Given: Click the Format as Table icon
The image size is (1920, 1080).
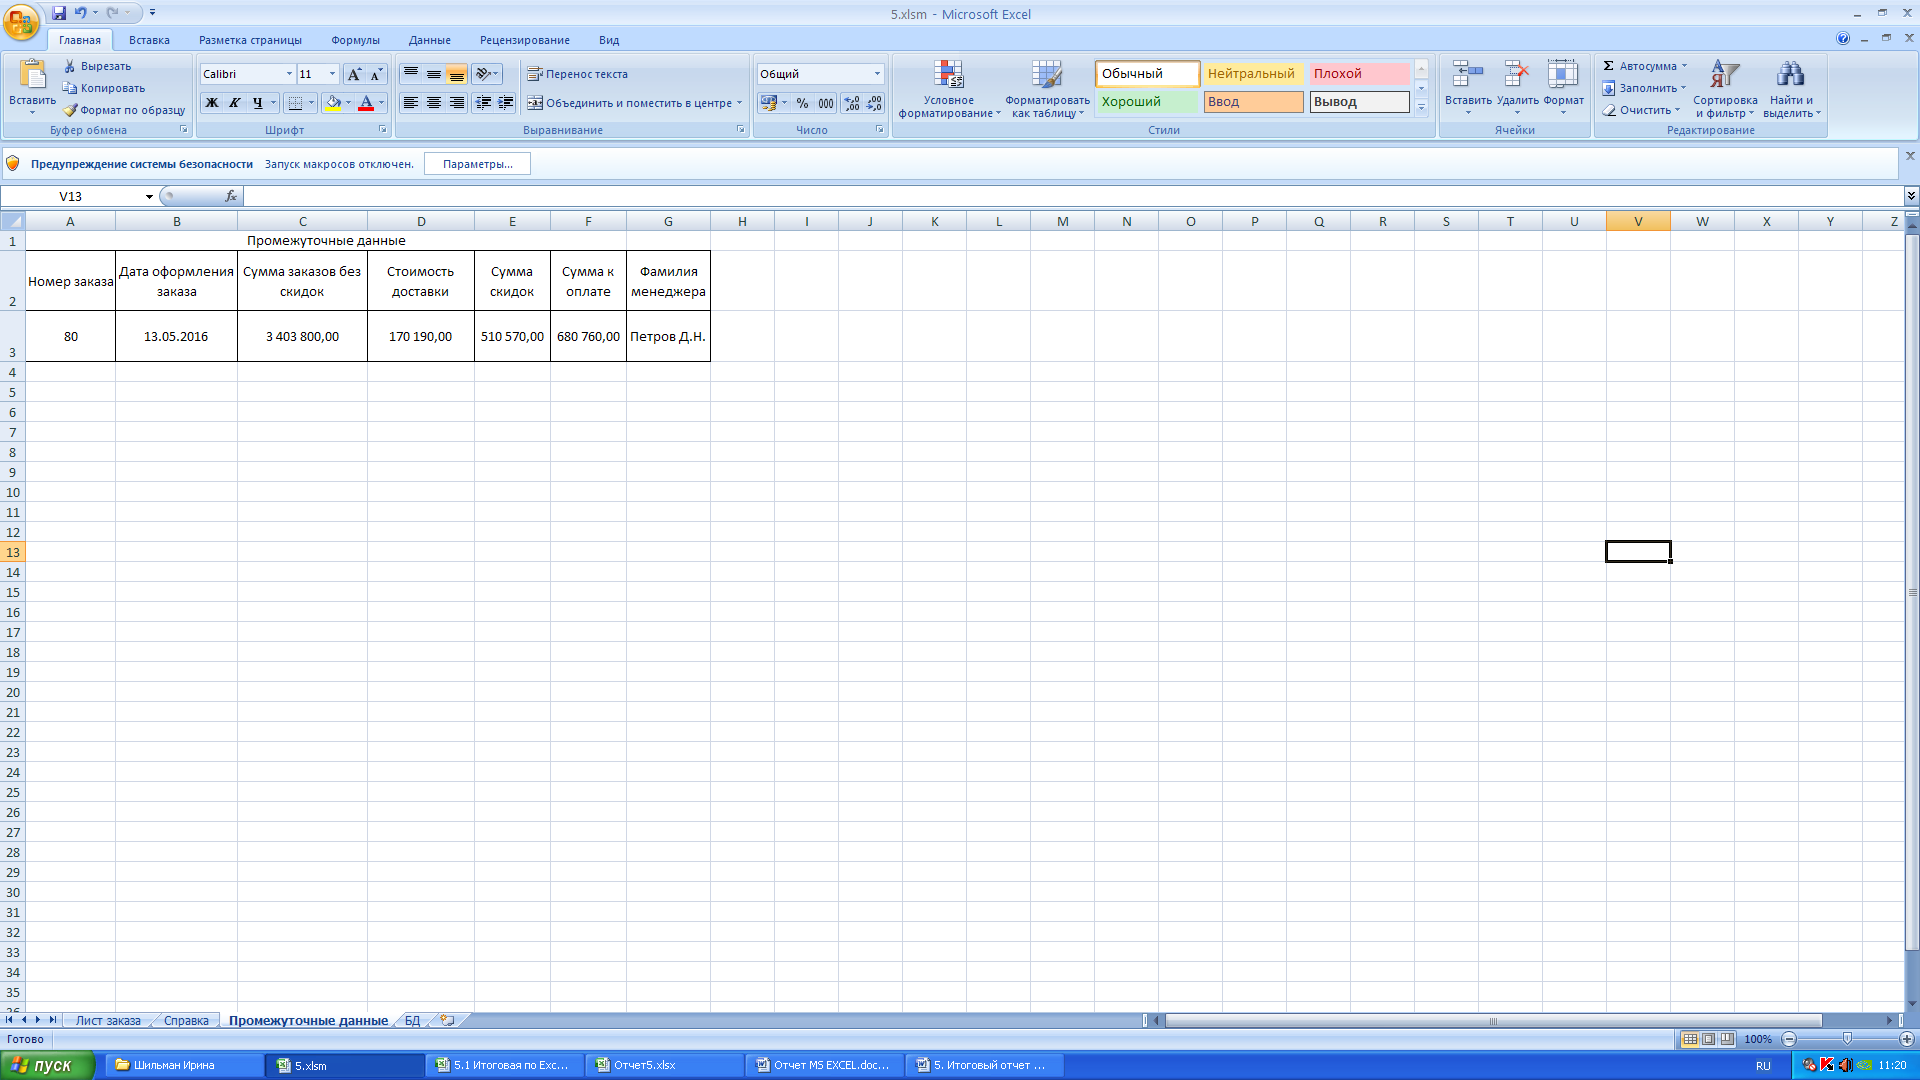Looking at the screenshot, I should [x=1046, y=76].
